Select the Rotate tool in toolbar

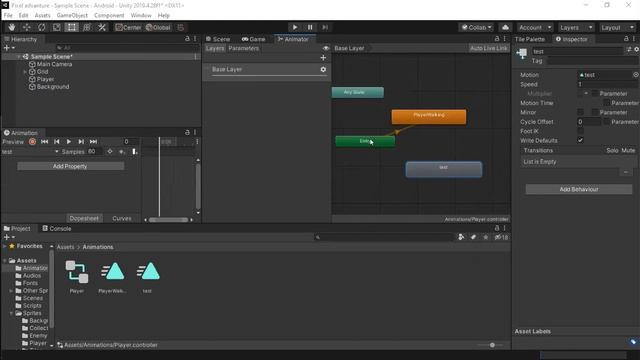[42, 27]
